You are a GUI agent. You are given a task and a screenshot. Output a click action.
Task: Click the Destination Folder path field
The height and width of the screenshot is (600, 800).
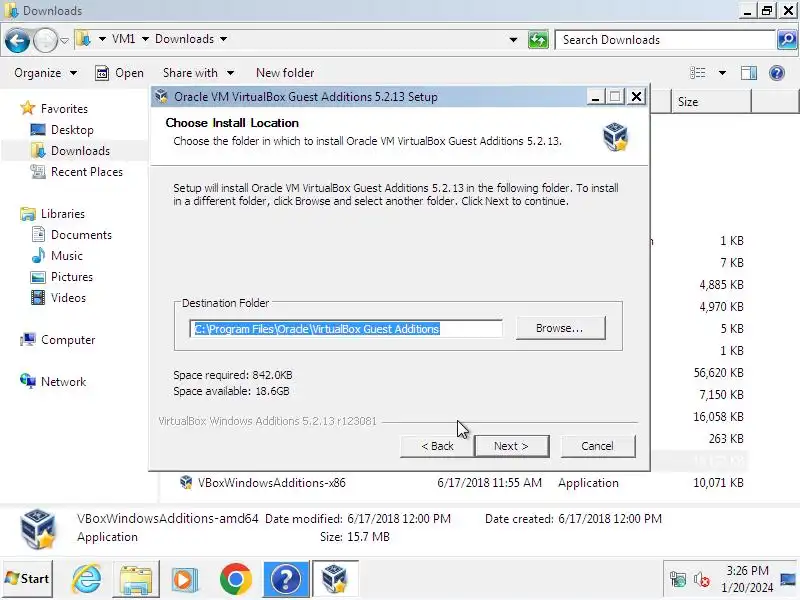[346, 329]
